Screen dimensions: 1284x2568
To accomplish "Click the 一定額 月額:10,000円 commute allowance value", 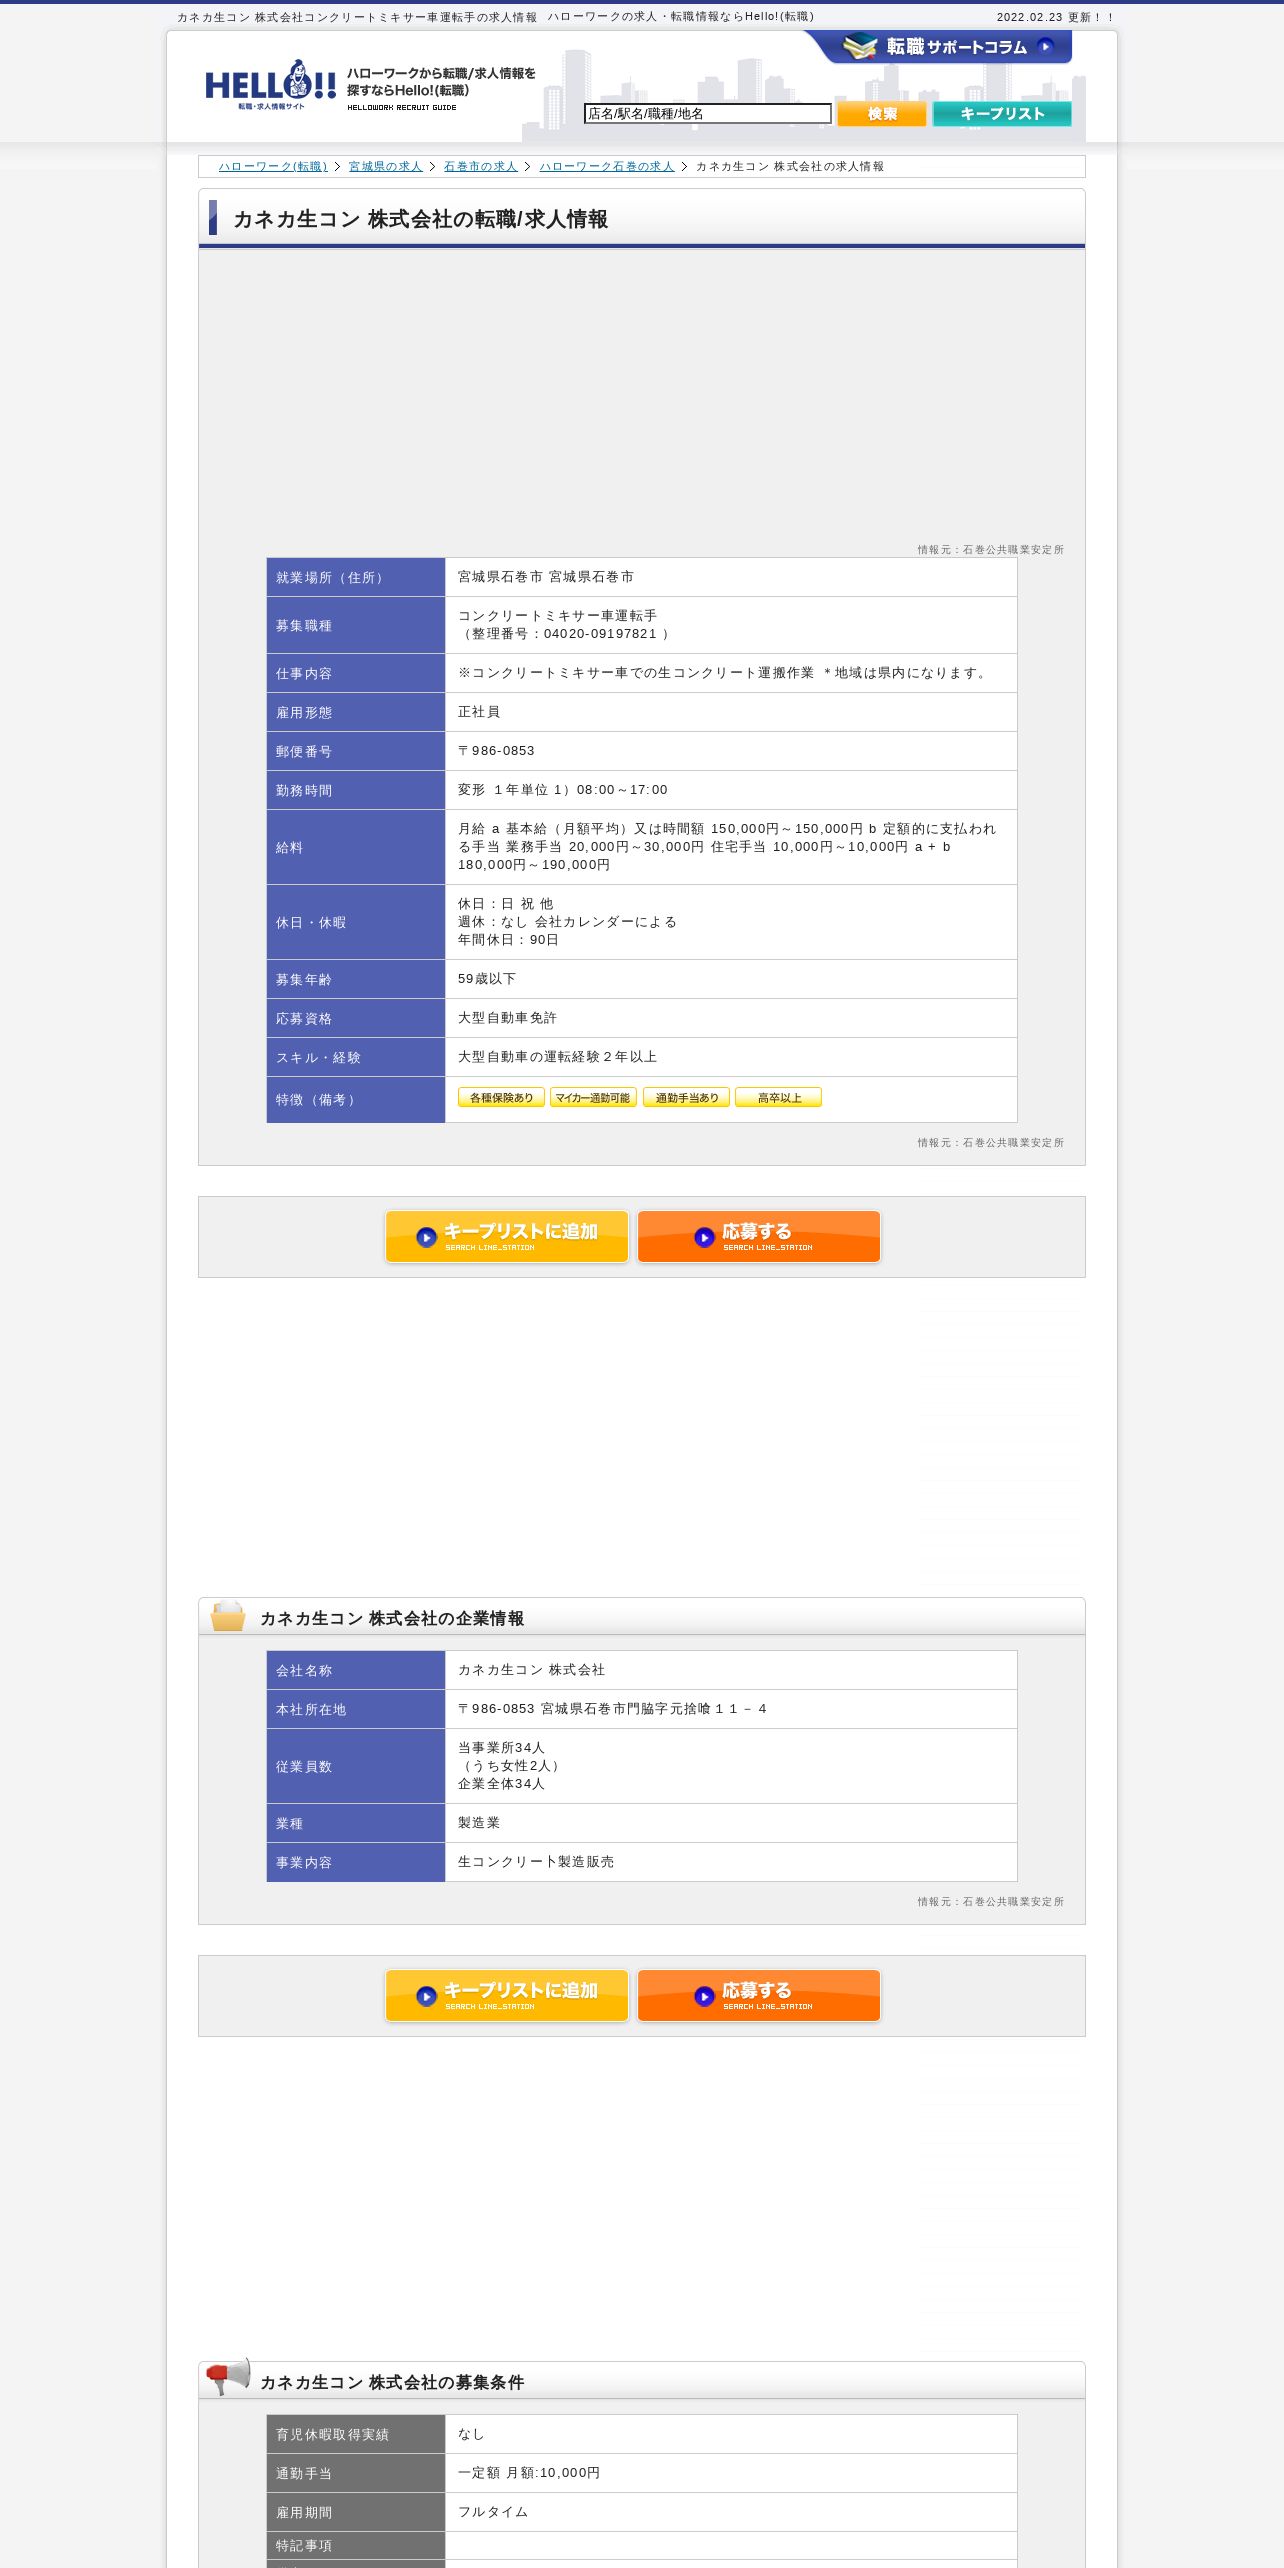I will click(x=529, y=2473).
